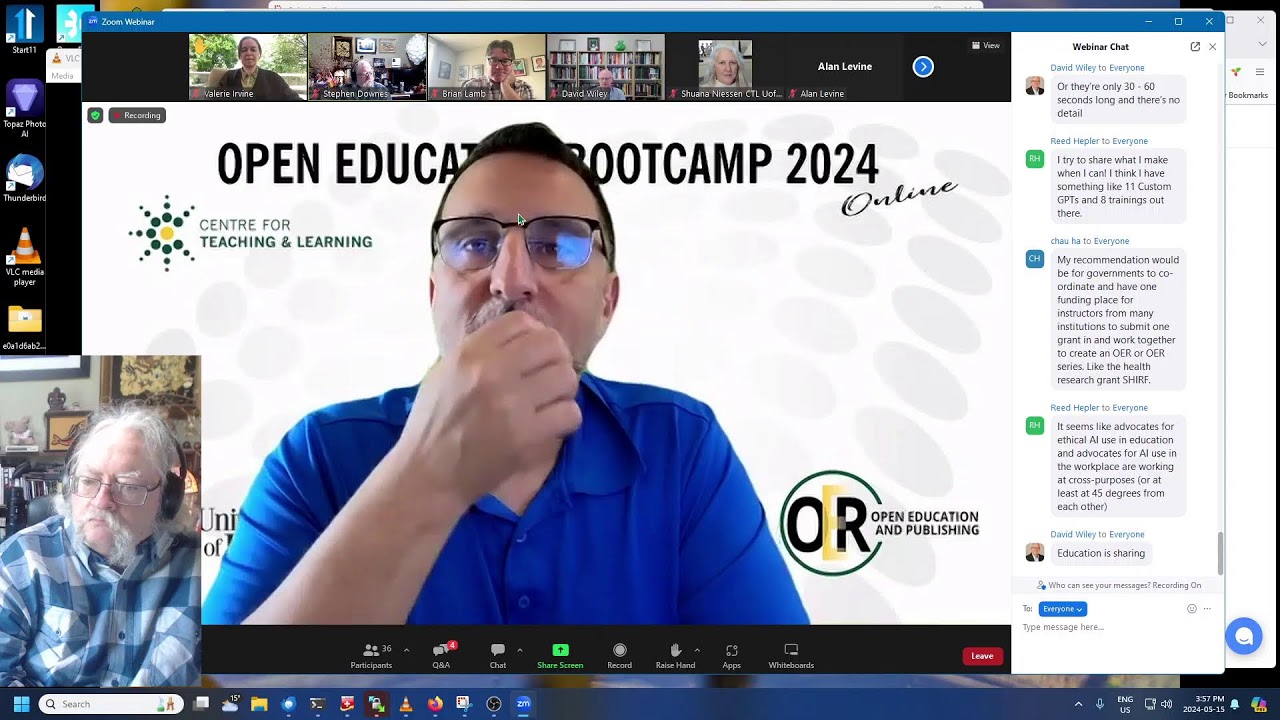1280x720 pixels.
Task: Open the emoji picker in chat
Action: (x=1192, y=609)
